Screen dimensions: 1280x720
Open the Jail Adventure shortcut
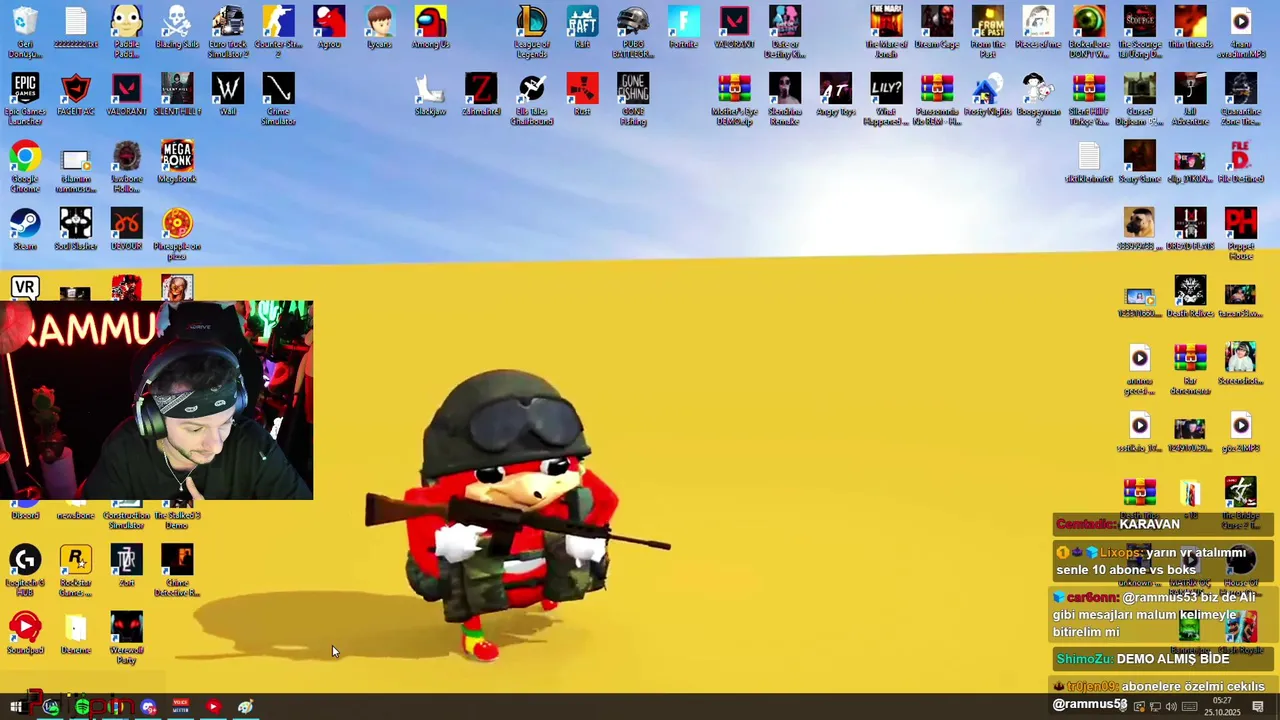pyautogui.click(x=1190, y=99)
